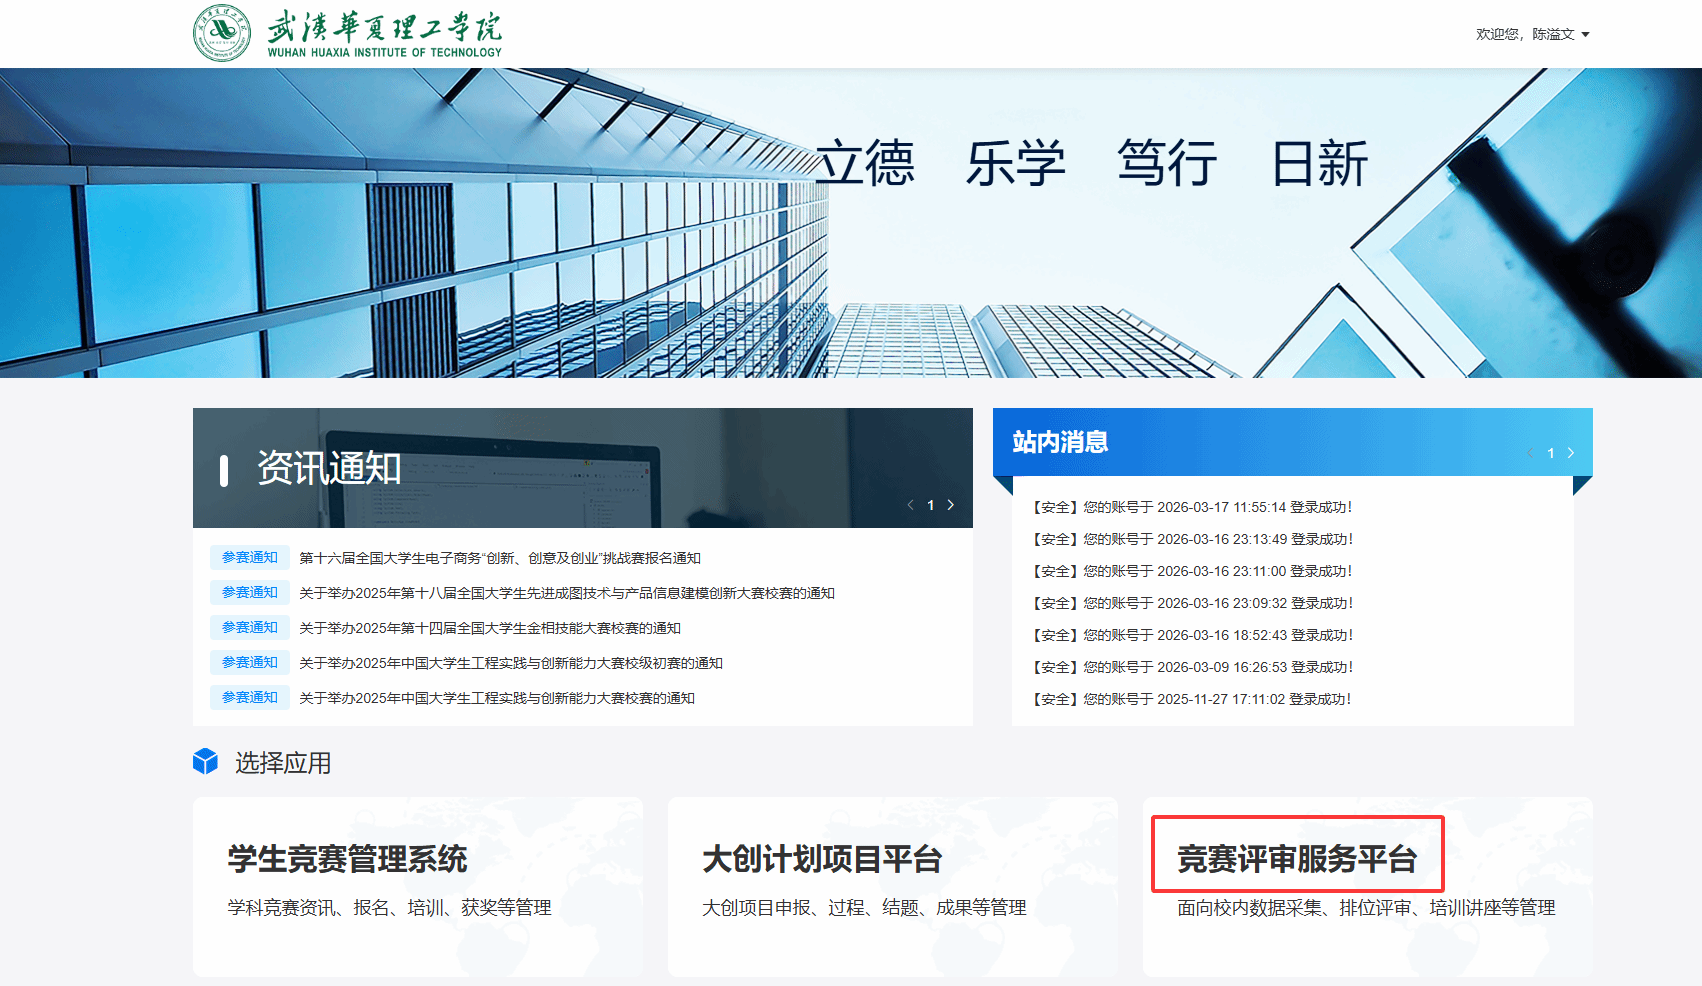Open the last notice 工程实践与创新能力大赛校赛的通知
1702x986 pixels.
(496, 698)
